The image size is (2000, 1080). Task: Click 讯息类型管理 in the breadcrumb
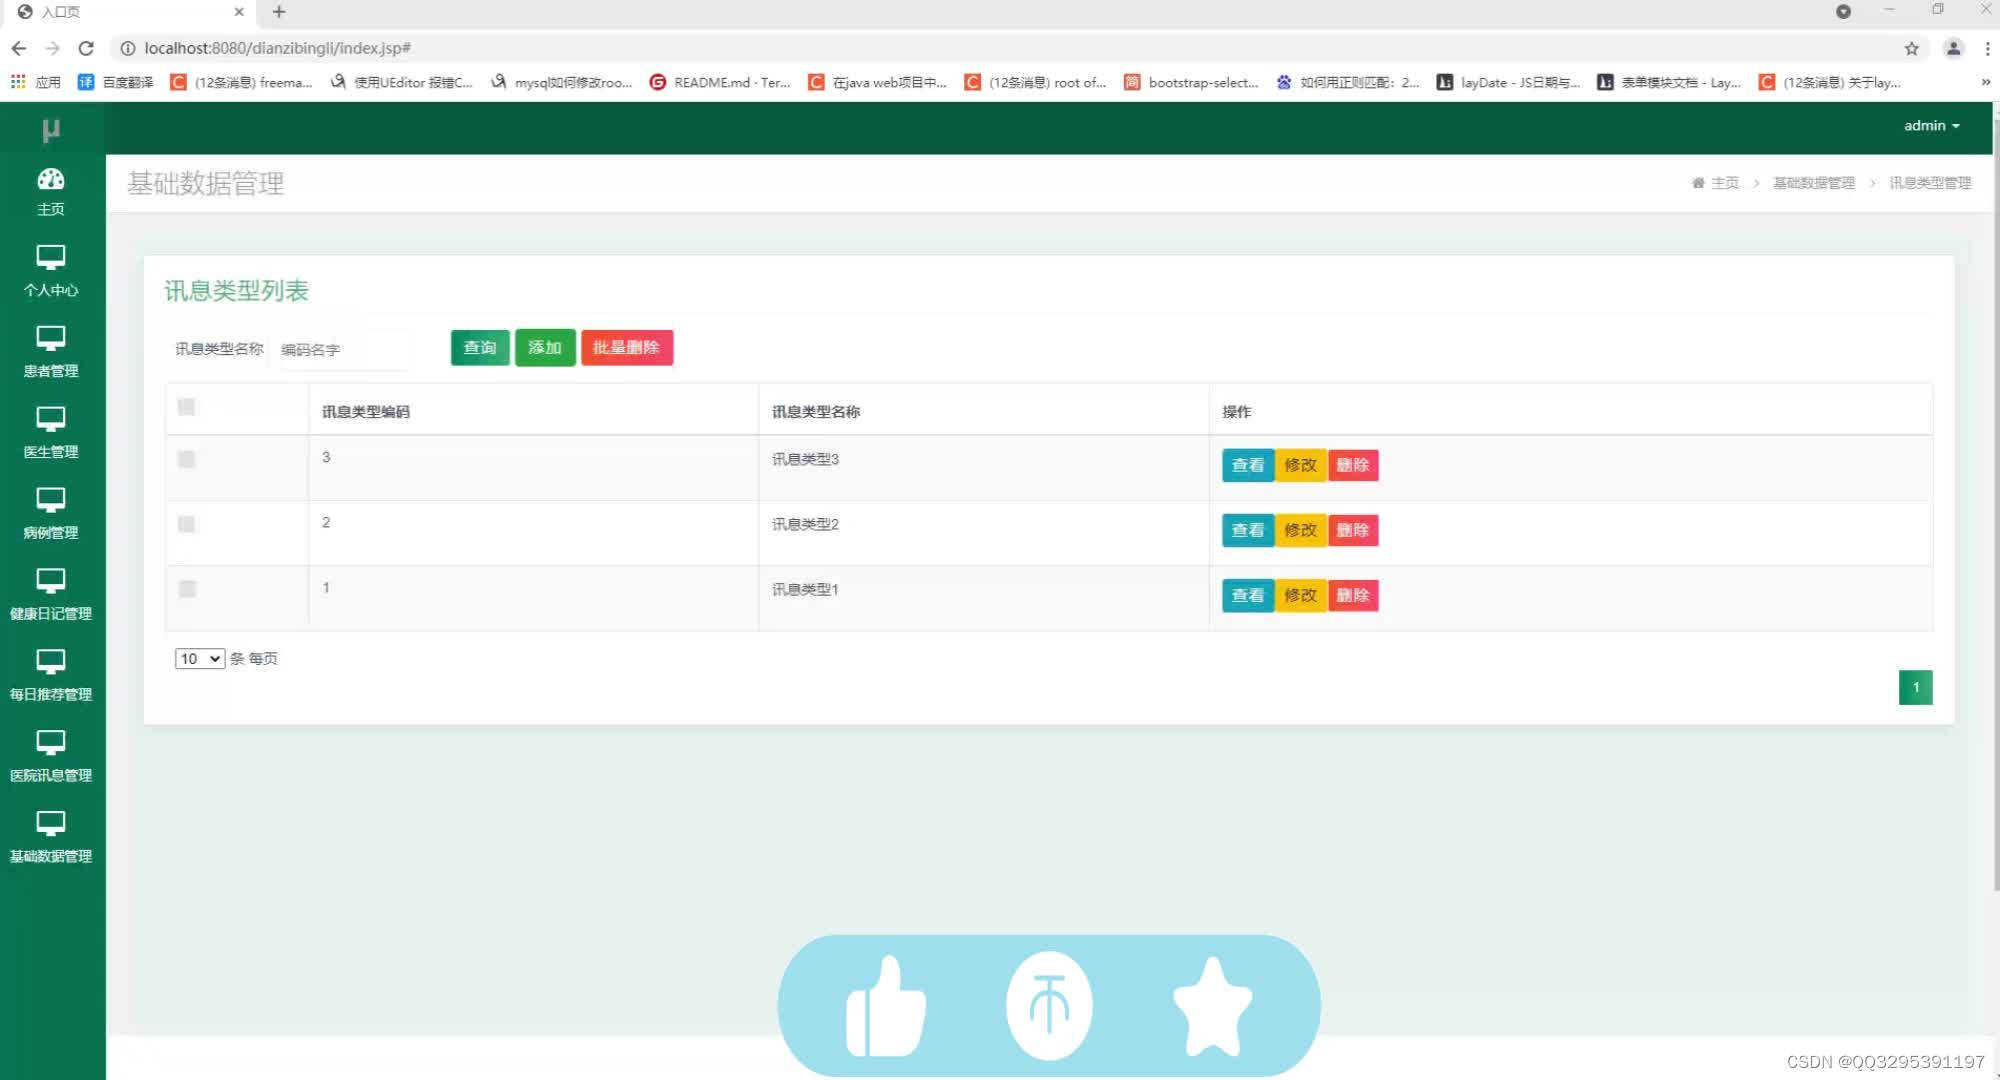1930,183
